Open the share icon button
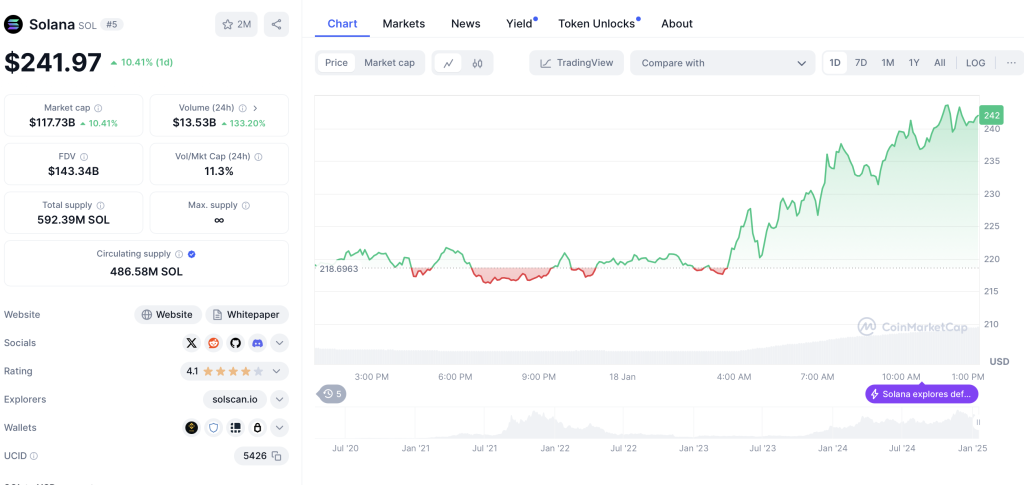The image size is (1024, 485). (x=276, y=24)
